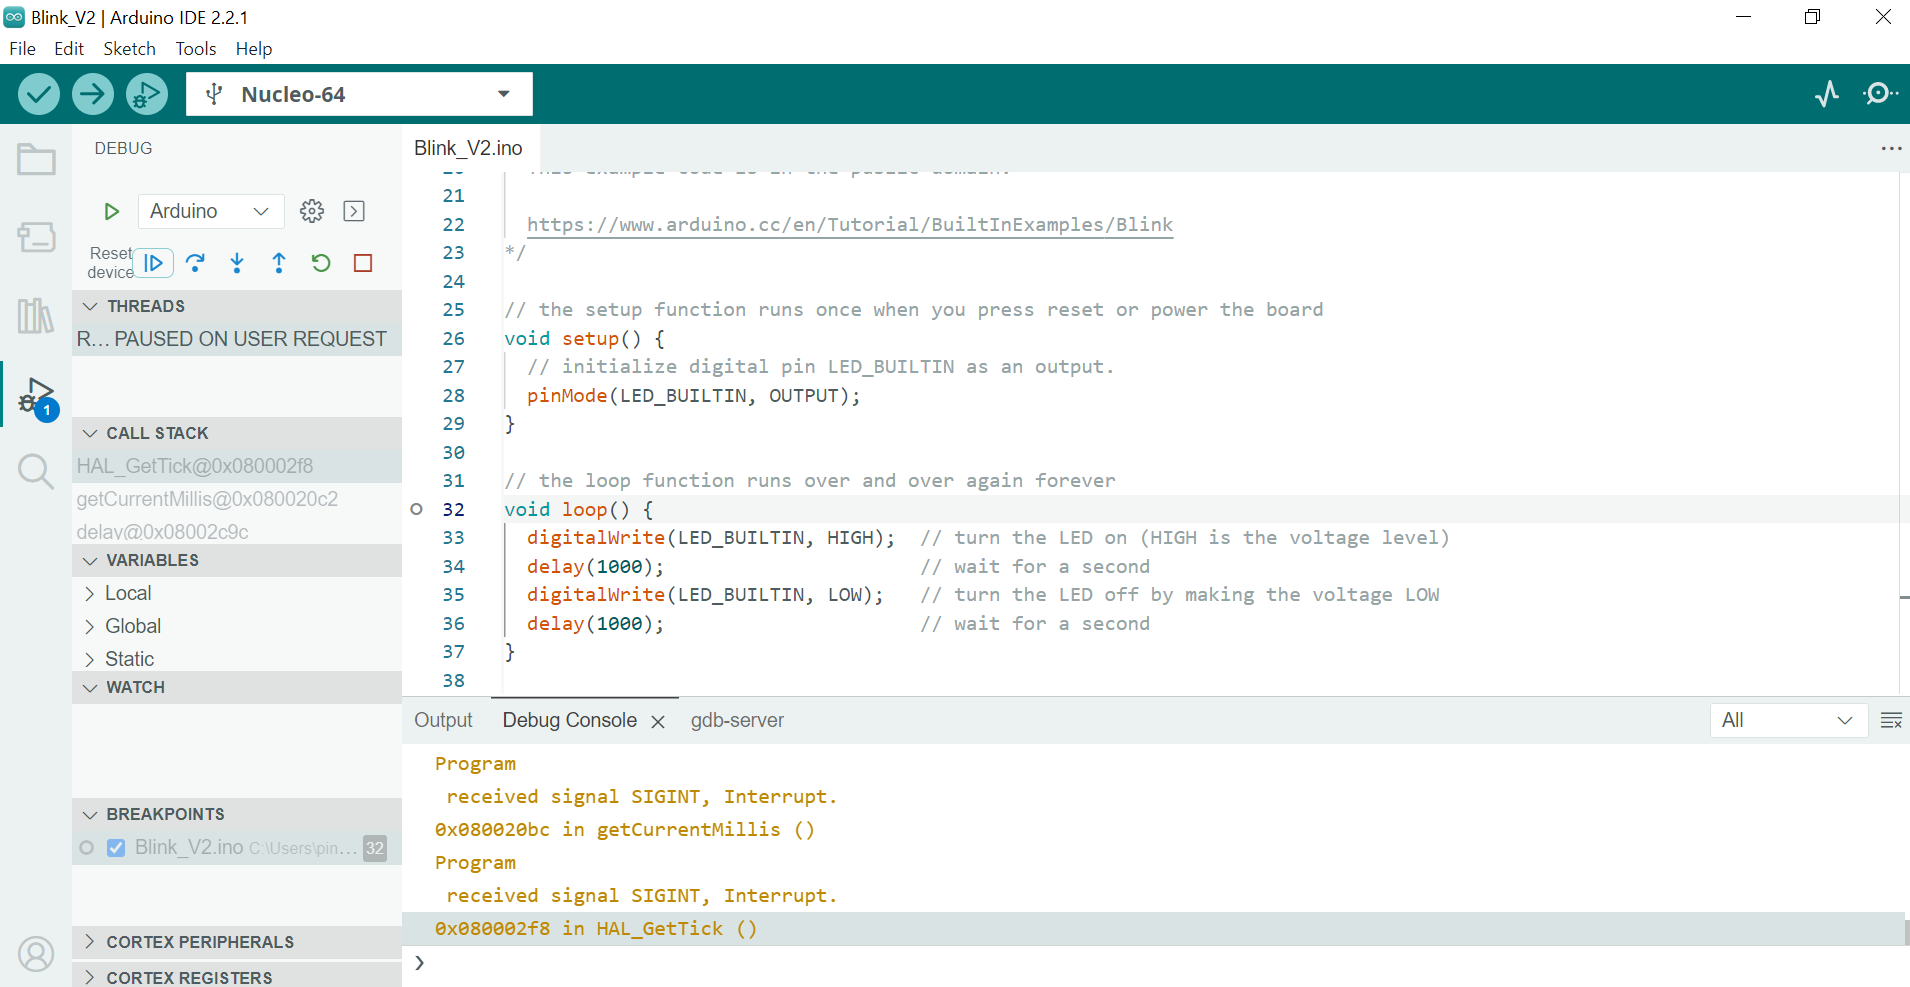Toggle breakpoint marker on line 32

417,509
